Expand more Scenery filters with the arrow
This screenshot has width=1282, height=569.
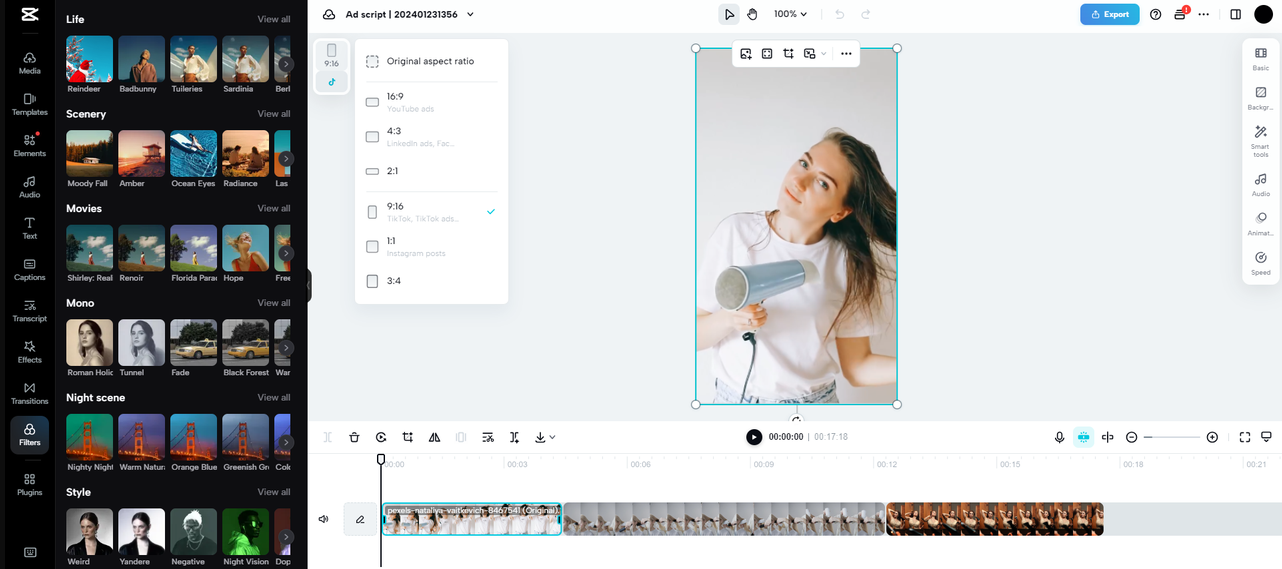286,158
